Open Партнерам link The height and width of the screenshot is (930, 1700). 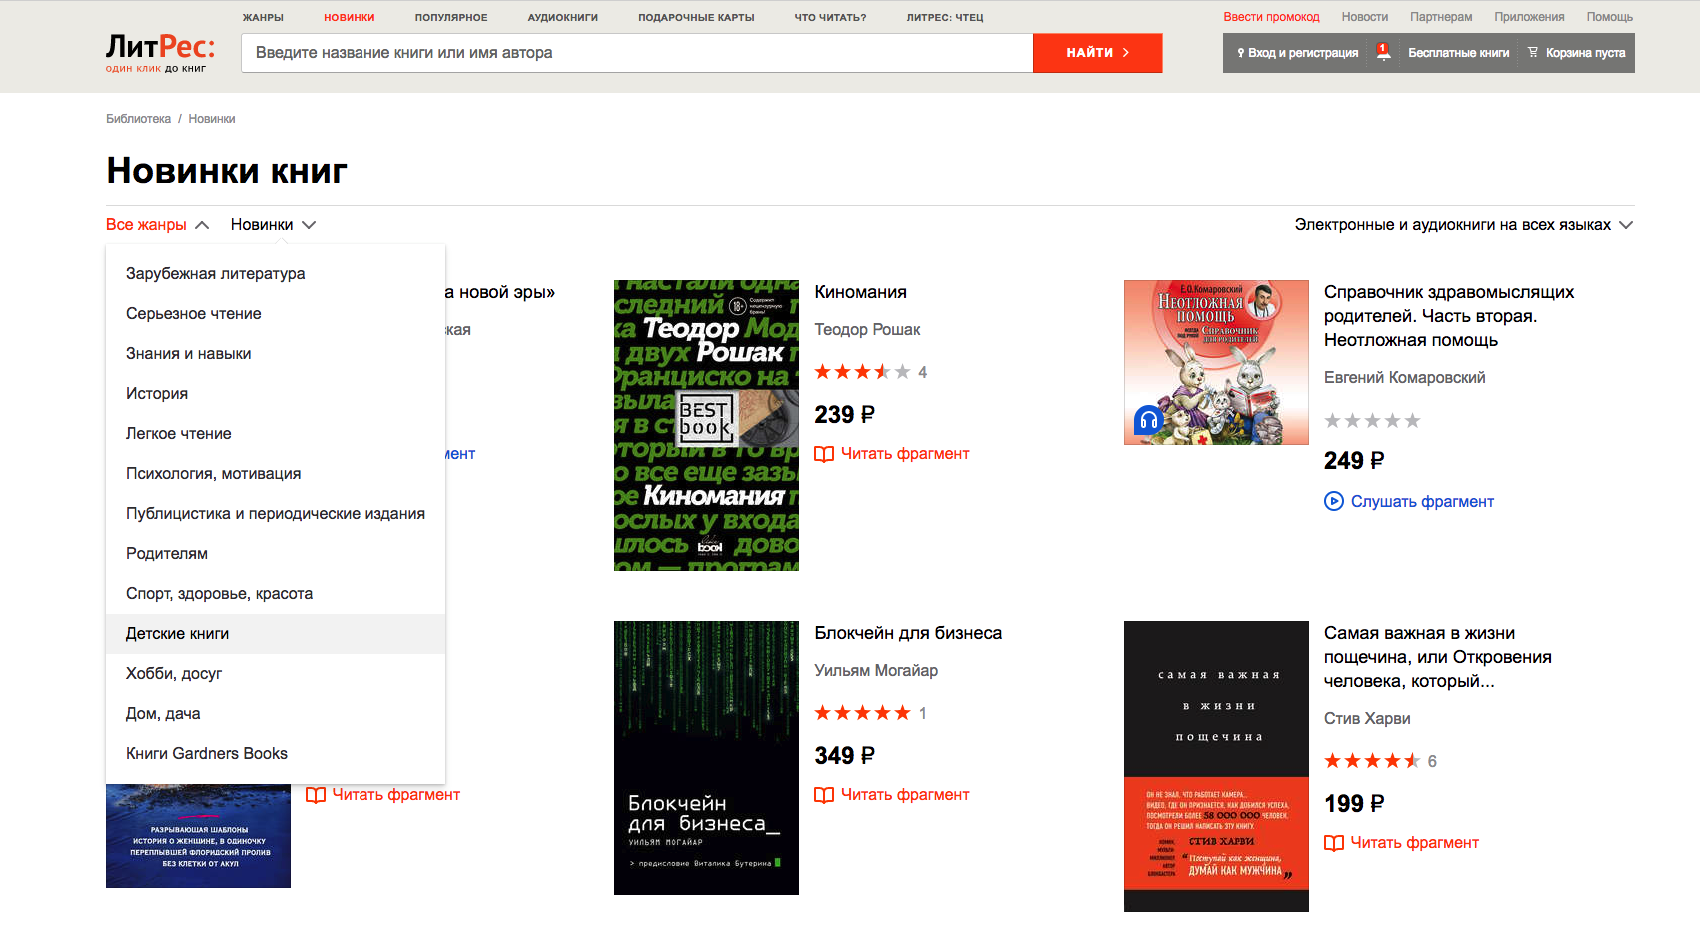(1441, 17)
